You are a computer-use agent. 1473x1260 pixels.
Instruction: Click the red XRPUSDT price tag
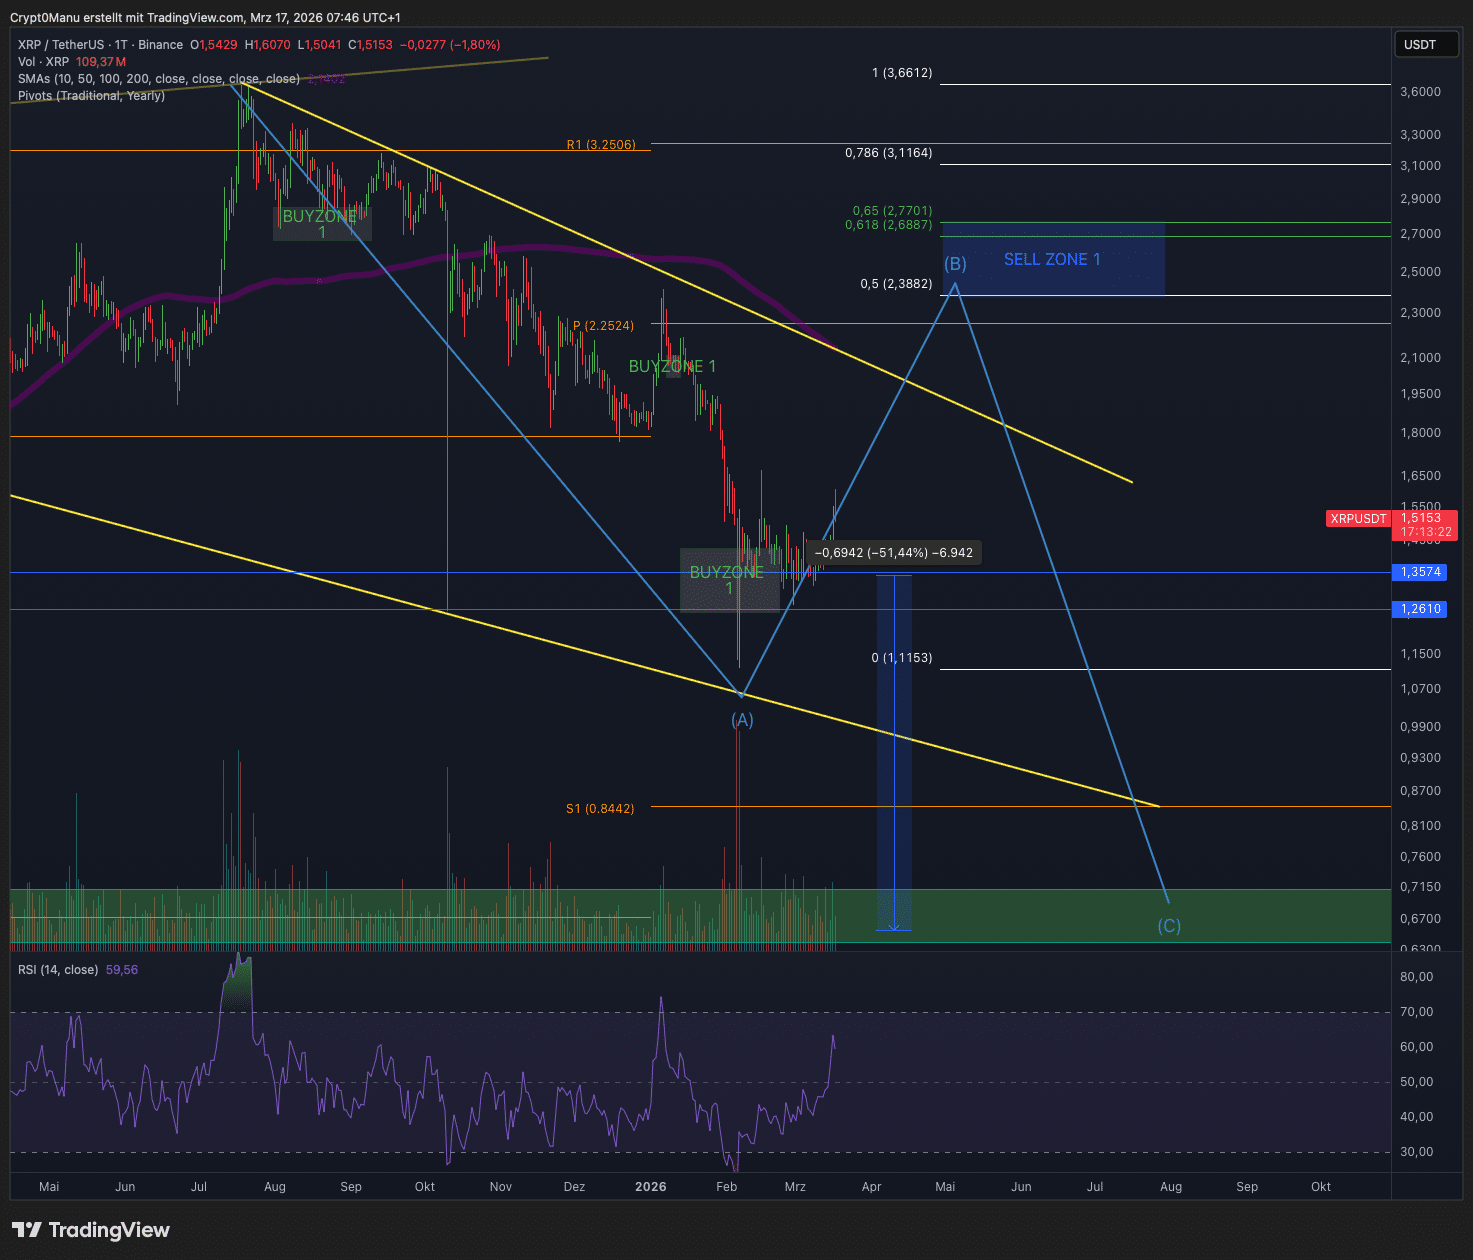pyautogui.click(x=1358, y=519)
